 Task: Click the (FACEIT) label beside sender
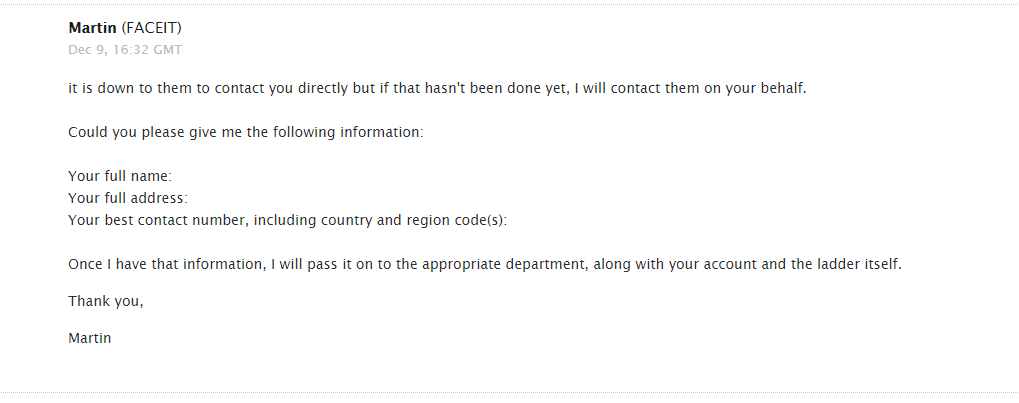[151, 28]
